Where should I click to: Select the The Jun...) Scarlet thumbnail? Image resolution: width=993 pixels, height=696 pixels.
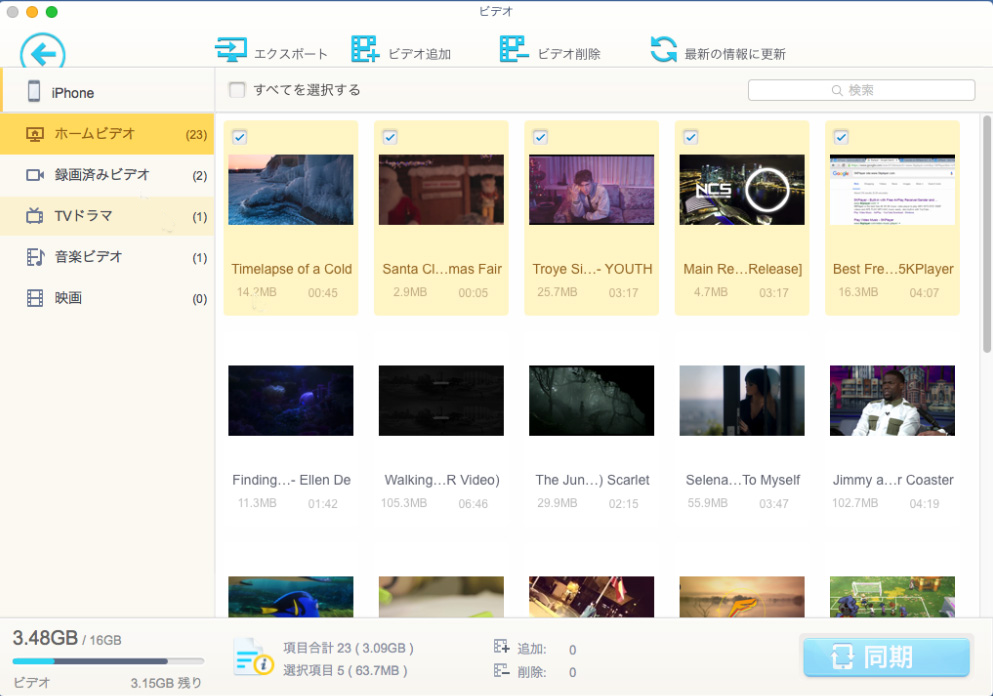(591, 400)
